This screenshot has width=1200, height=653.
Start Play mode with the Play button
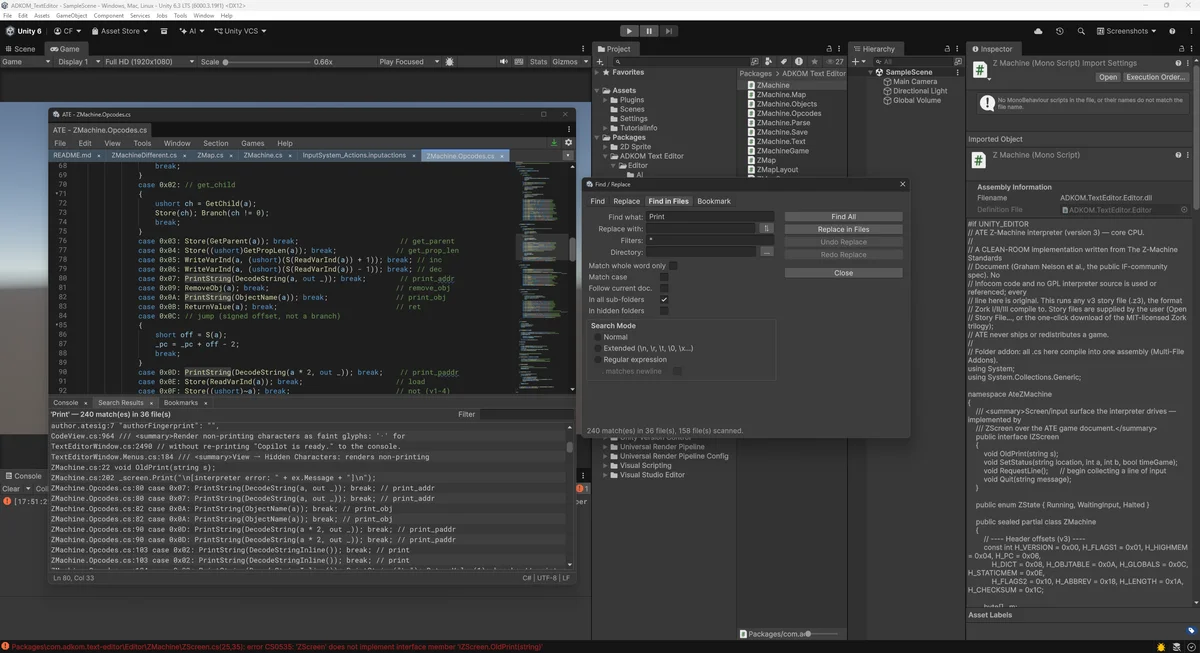629,31
